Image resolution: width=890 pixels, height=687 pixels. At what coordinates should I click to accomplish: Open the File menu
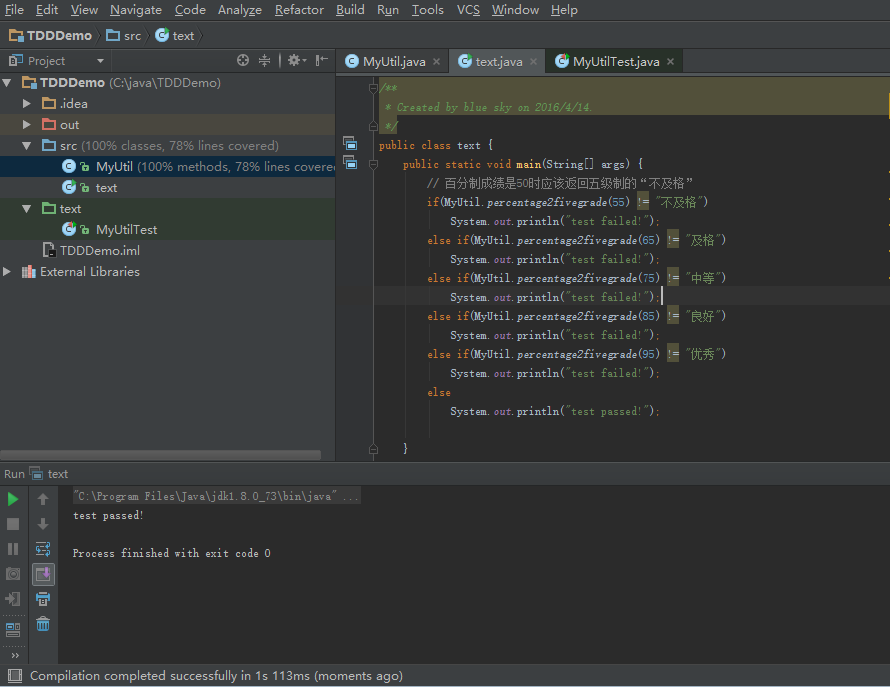pyautogui.click(x=14, y=10)
